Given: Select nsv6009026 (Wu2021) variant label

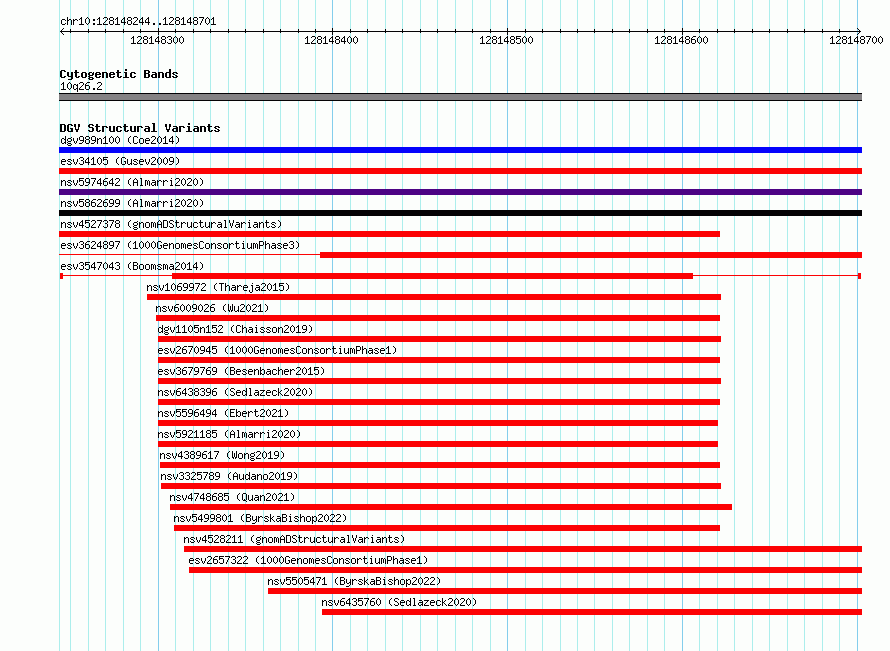Looking at the screenshot, I should [x=212, y=308].
